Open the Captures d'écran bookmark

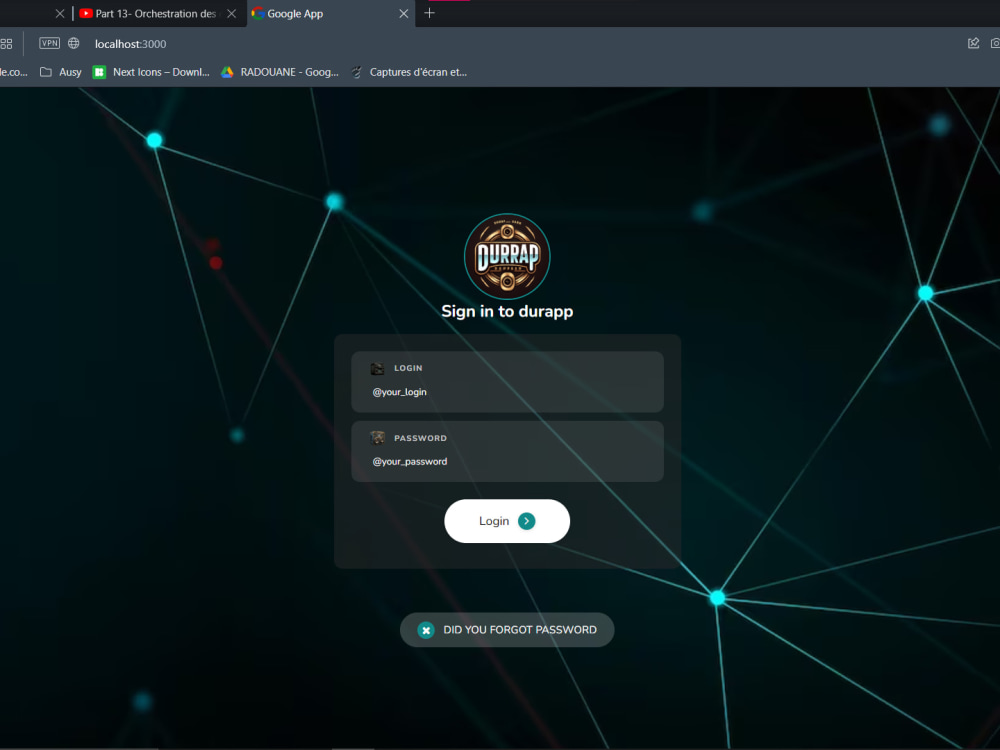point(409,72)
